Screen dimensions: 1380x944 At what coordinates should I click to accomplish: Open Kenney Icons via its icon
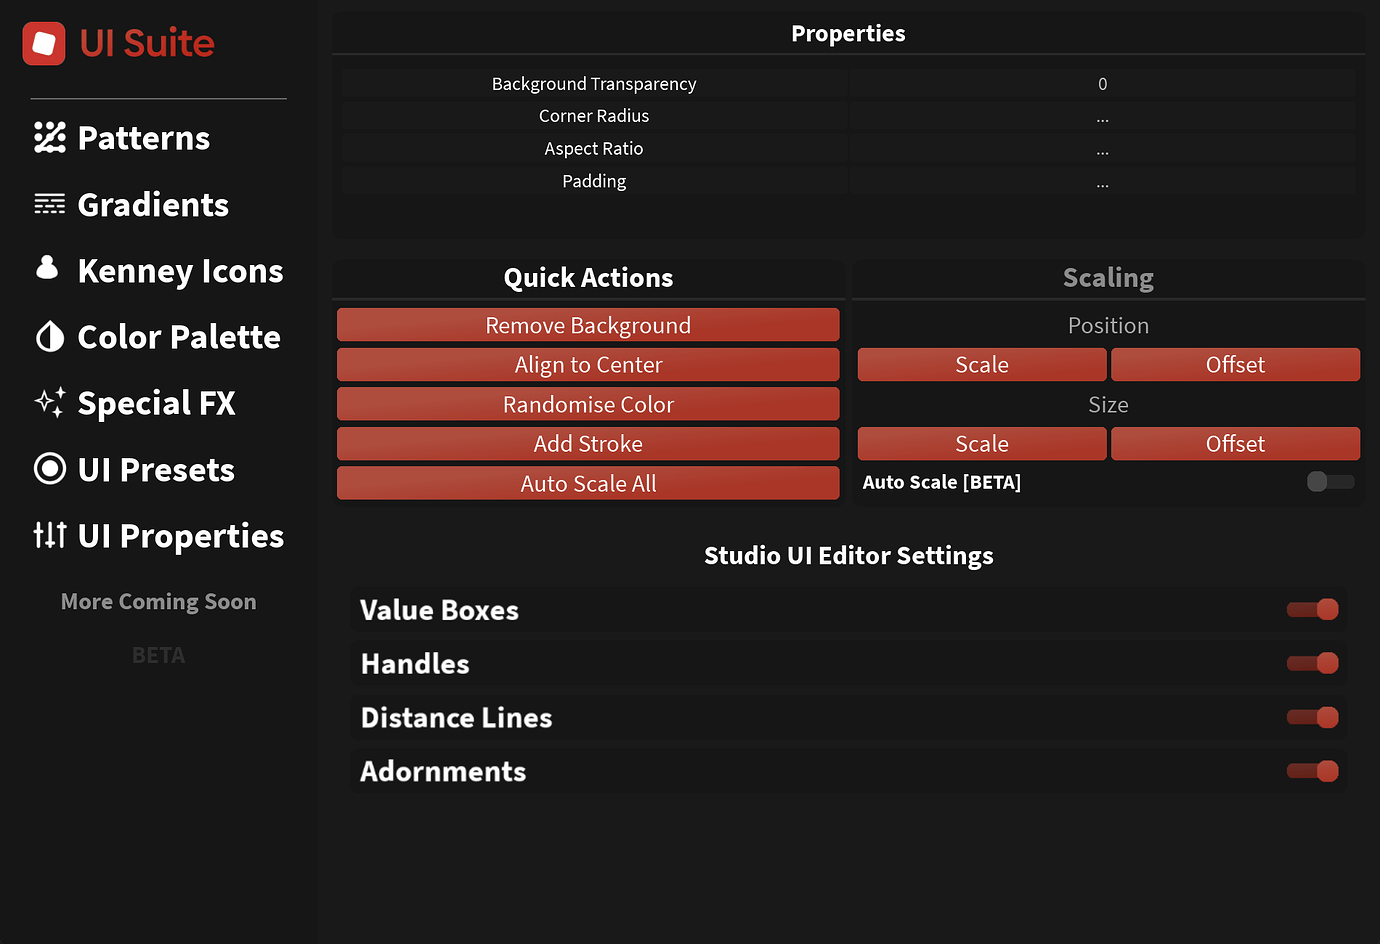tap(48, 270)
